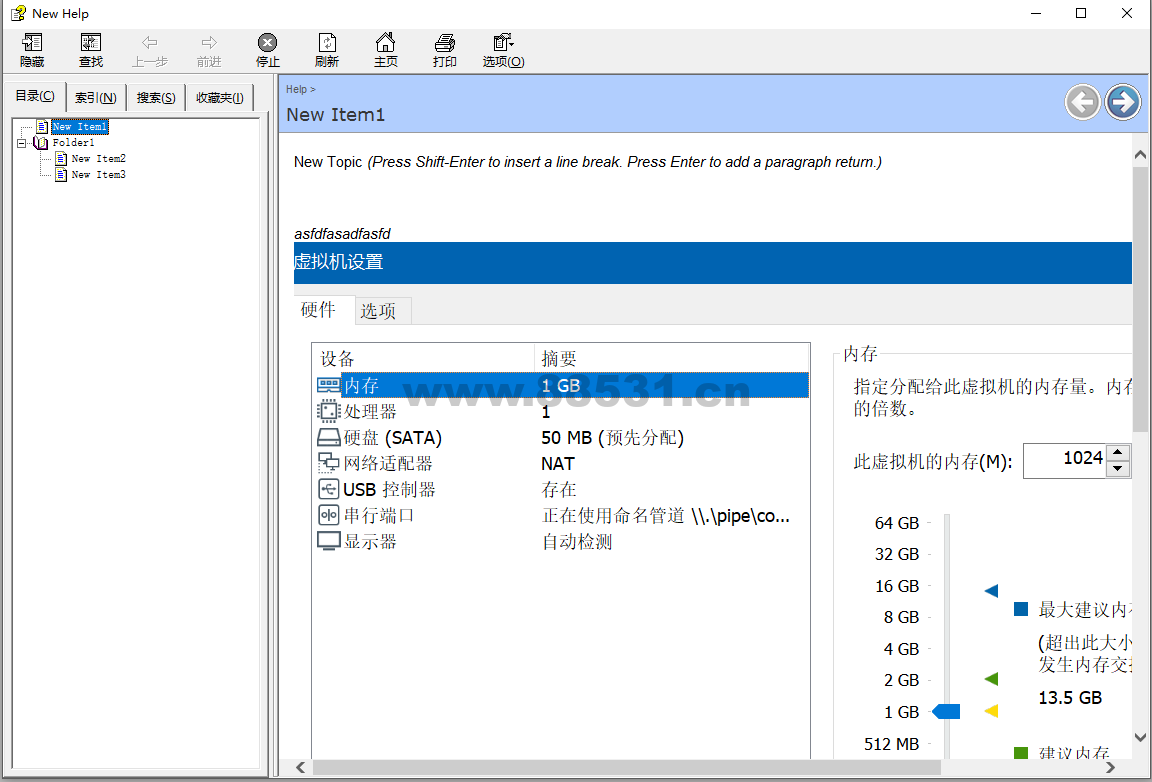Click the page icon beside New Item3
The width and height of the screenshot is (1152, 782).
click(x=61, y=175)
